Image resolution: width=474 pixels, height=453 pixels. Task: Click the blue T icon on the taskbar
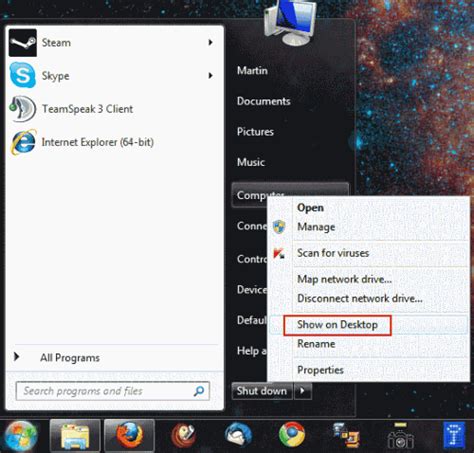point(455,435)
